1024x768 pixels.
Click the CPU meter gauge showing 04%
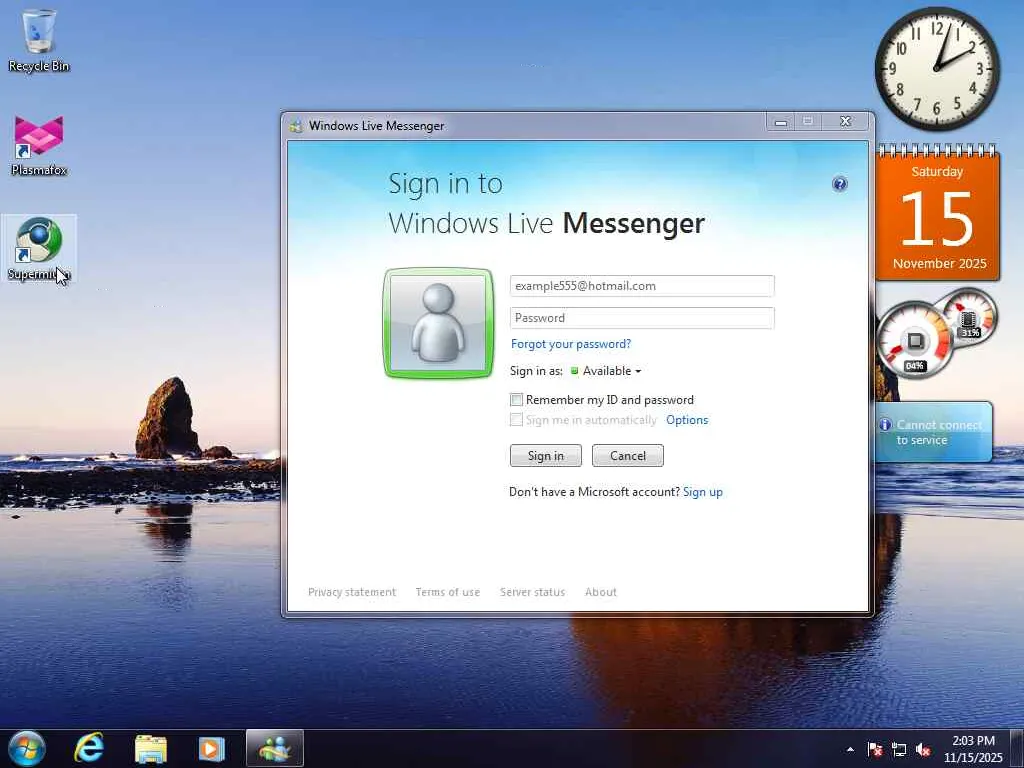914,341
